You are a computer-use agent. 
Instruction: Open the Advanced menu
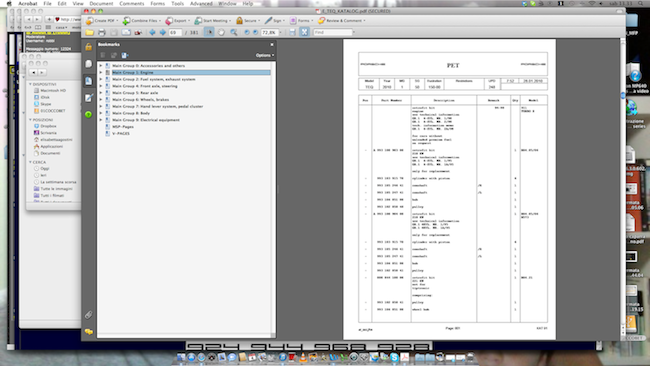[x=201, y=3]
